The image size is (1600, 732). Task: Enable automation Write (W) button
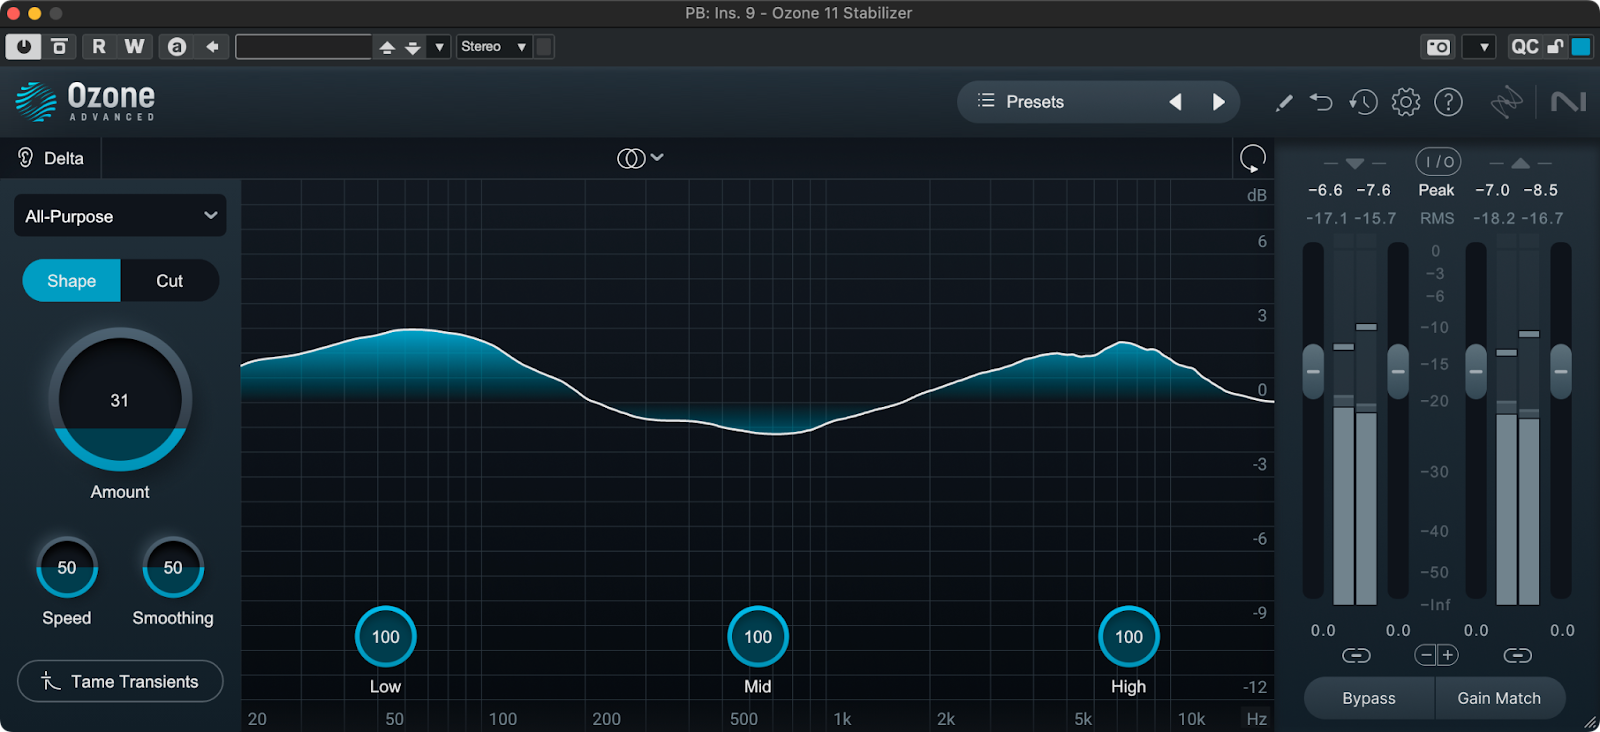[134, 46]
